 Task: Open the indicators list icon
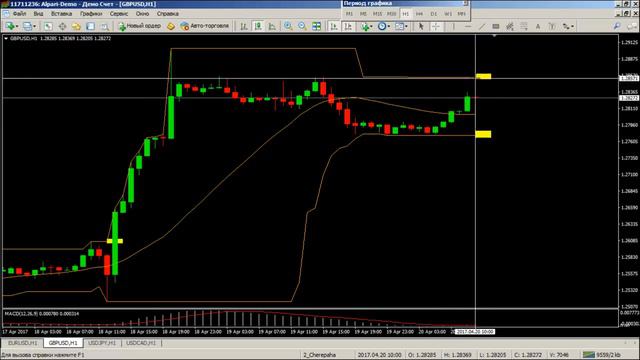point(364,26)
